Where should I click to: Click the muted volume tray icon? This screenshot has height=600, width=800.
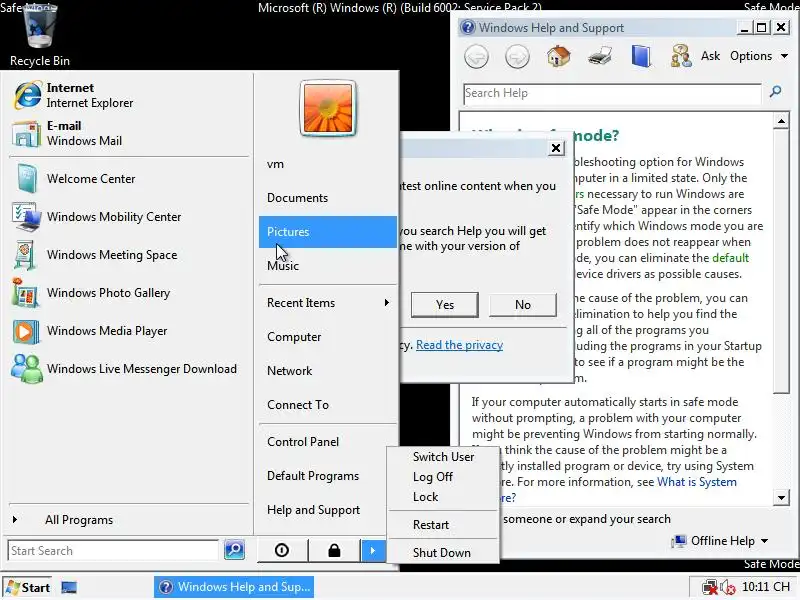(x=728, y=588)
